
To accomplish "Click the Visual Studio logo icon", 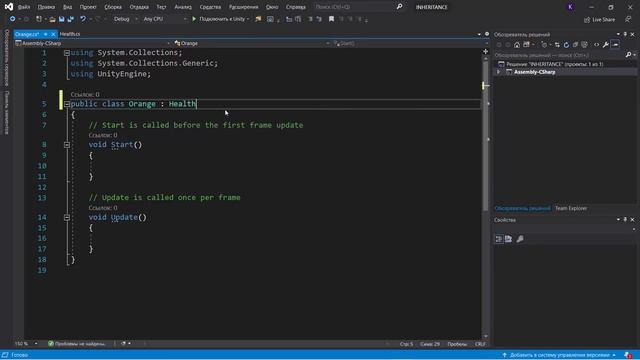I will [x=9, y=7].
